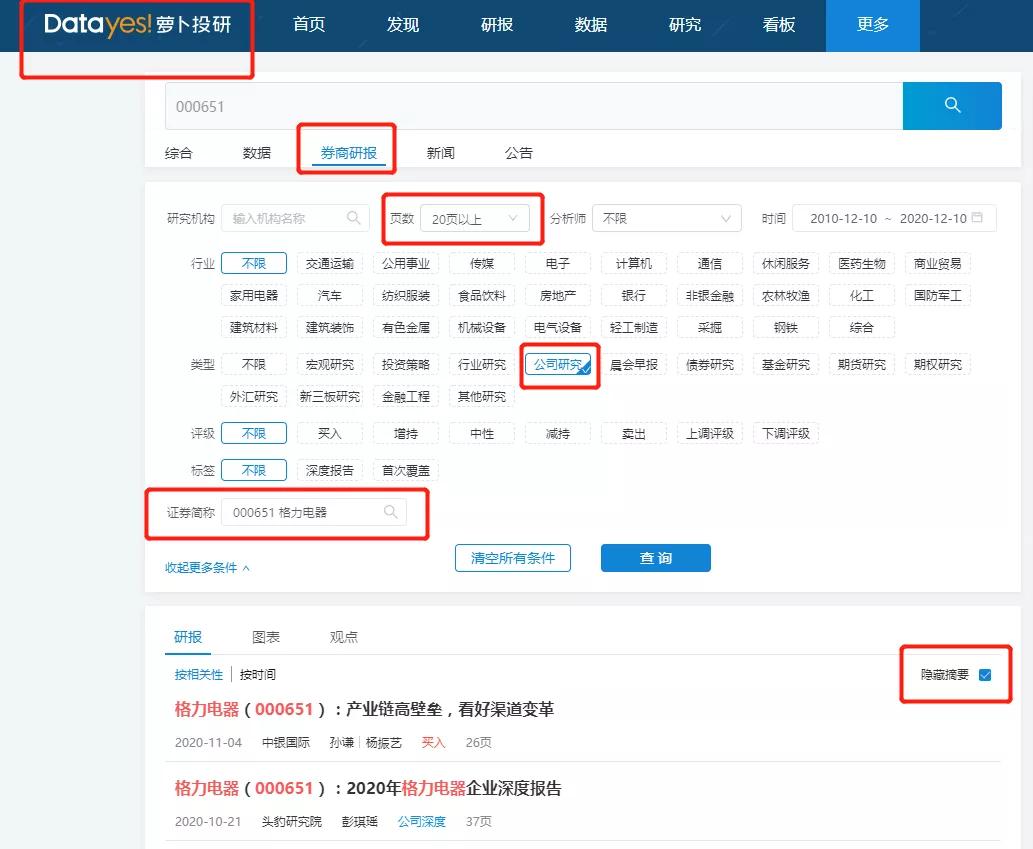The image size is (1033, 849).
Task: Click the blue search magnifier icon
Action: tap(951, 105)
